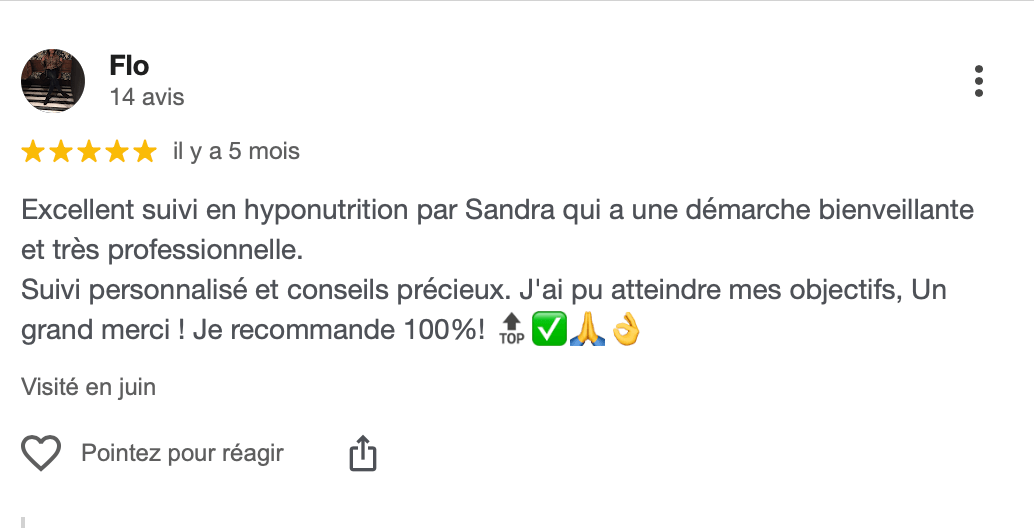The width and height of the screenshot is (1034, 528).
Task: Open Flo's profile picture
Action: [x=53, y=81]
